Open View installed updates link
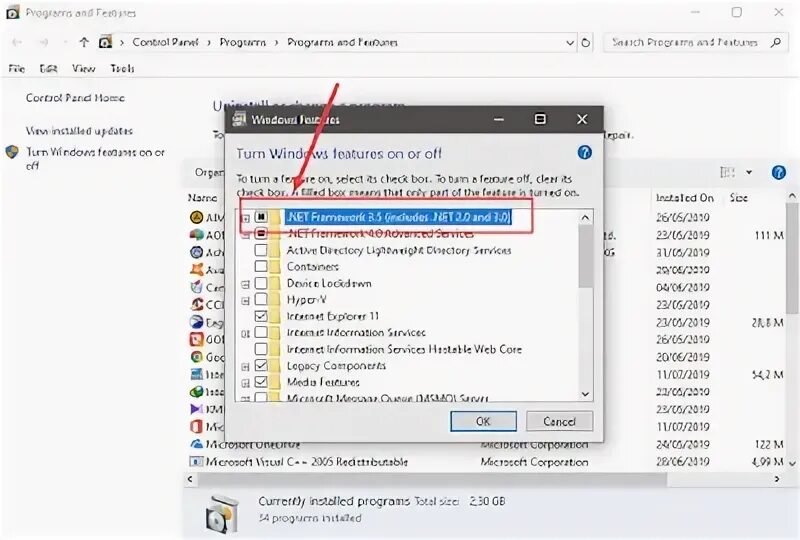Viewport: 800px width, 540px height. (79, 131)
